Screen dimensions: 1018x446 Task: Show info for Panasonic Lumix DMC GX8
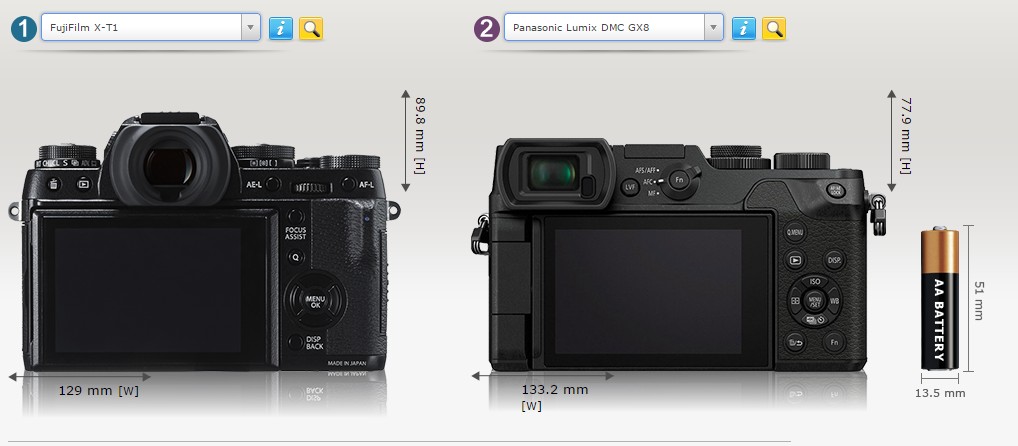tap(743, 28)
